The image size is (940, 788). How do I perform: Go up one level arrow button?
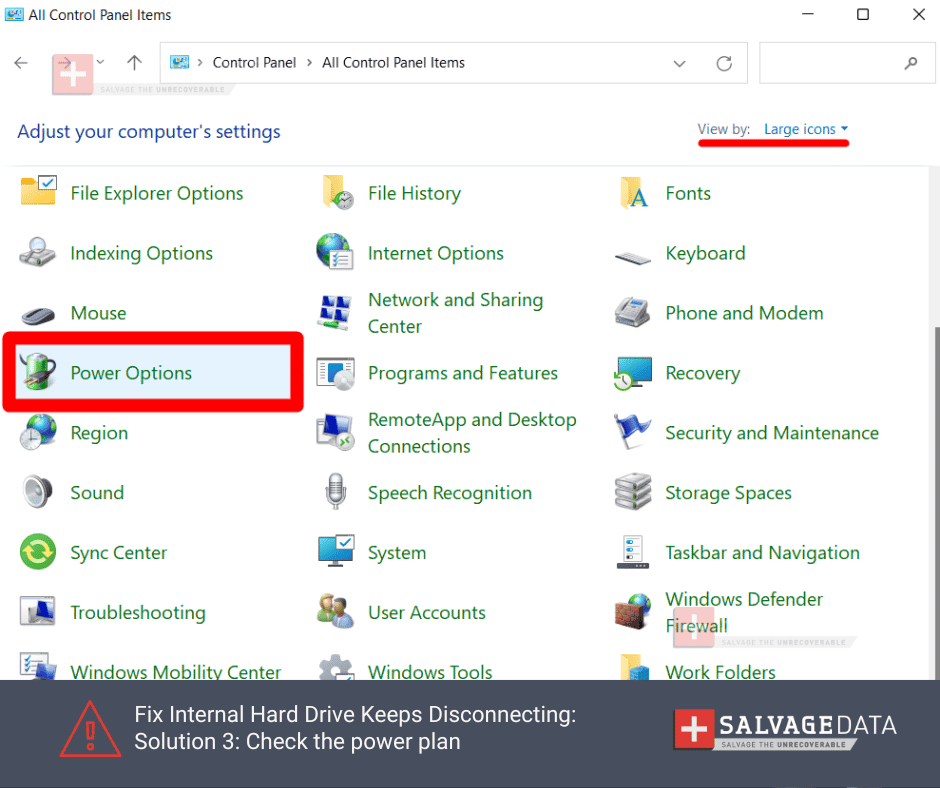point(134,62)
